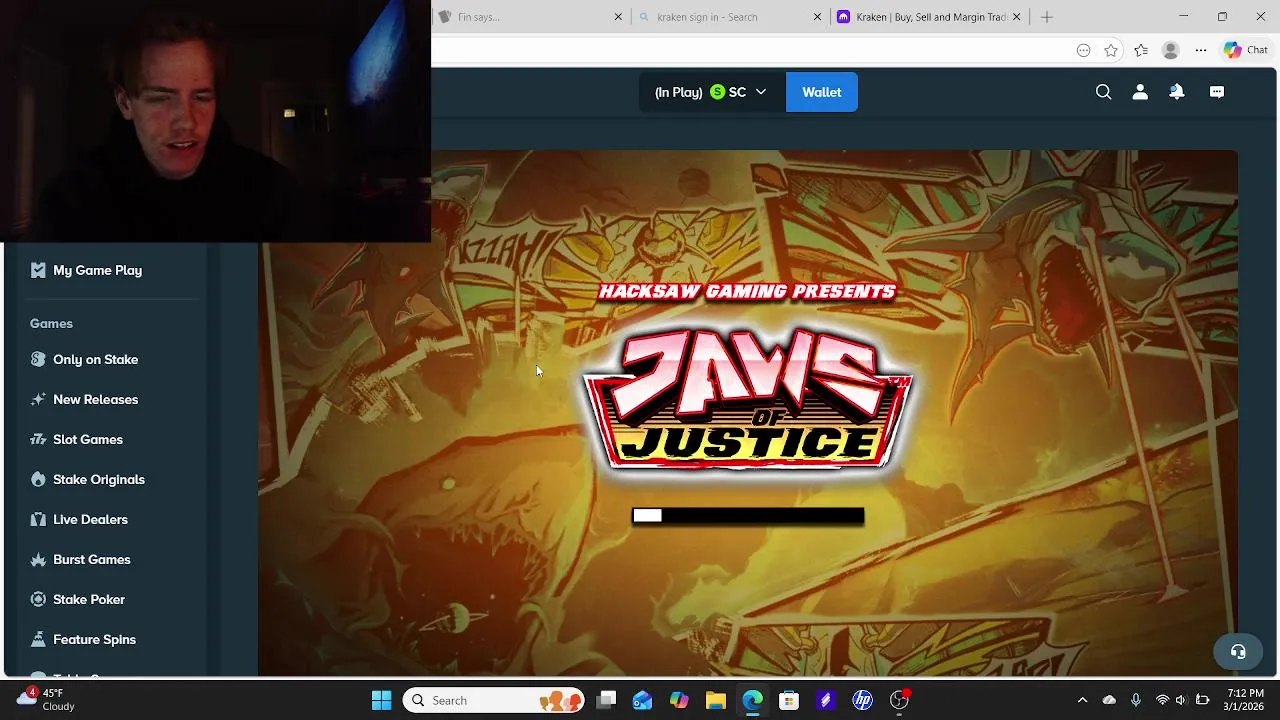
Task: Click the Stake Poker chip icon
Action: coord(38,599)
